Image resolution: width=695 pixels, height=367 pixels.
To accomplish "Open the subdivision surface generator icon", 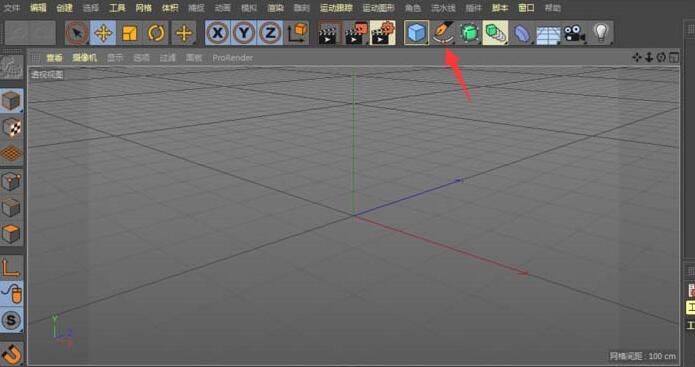I will (469, 33).
